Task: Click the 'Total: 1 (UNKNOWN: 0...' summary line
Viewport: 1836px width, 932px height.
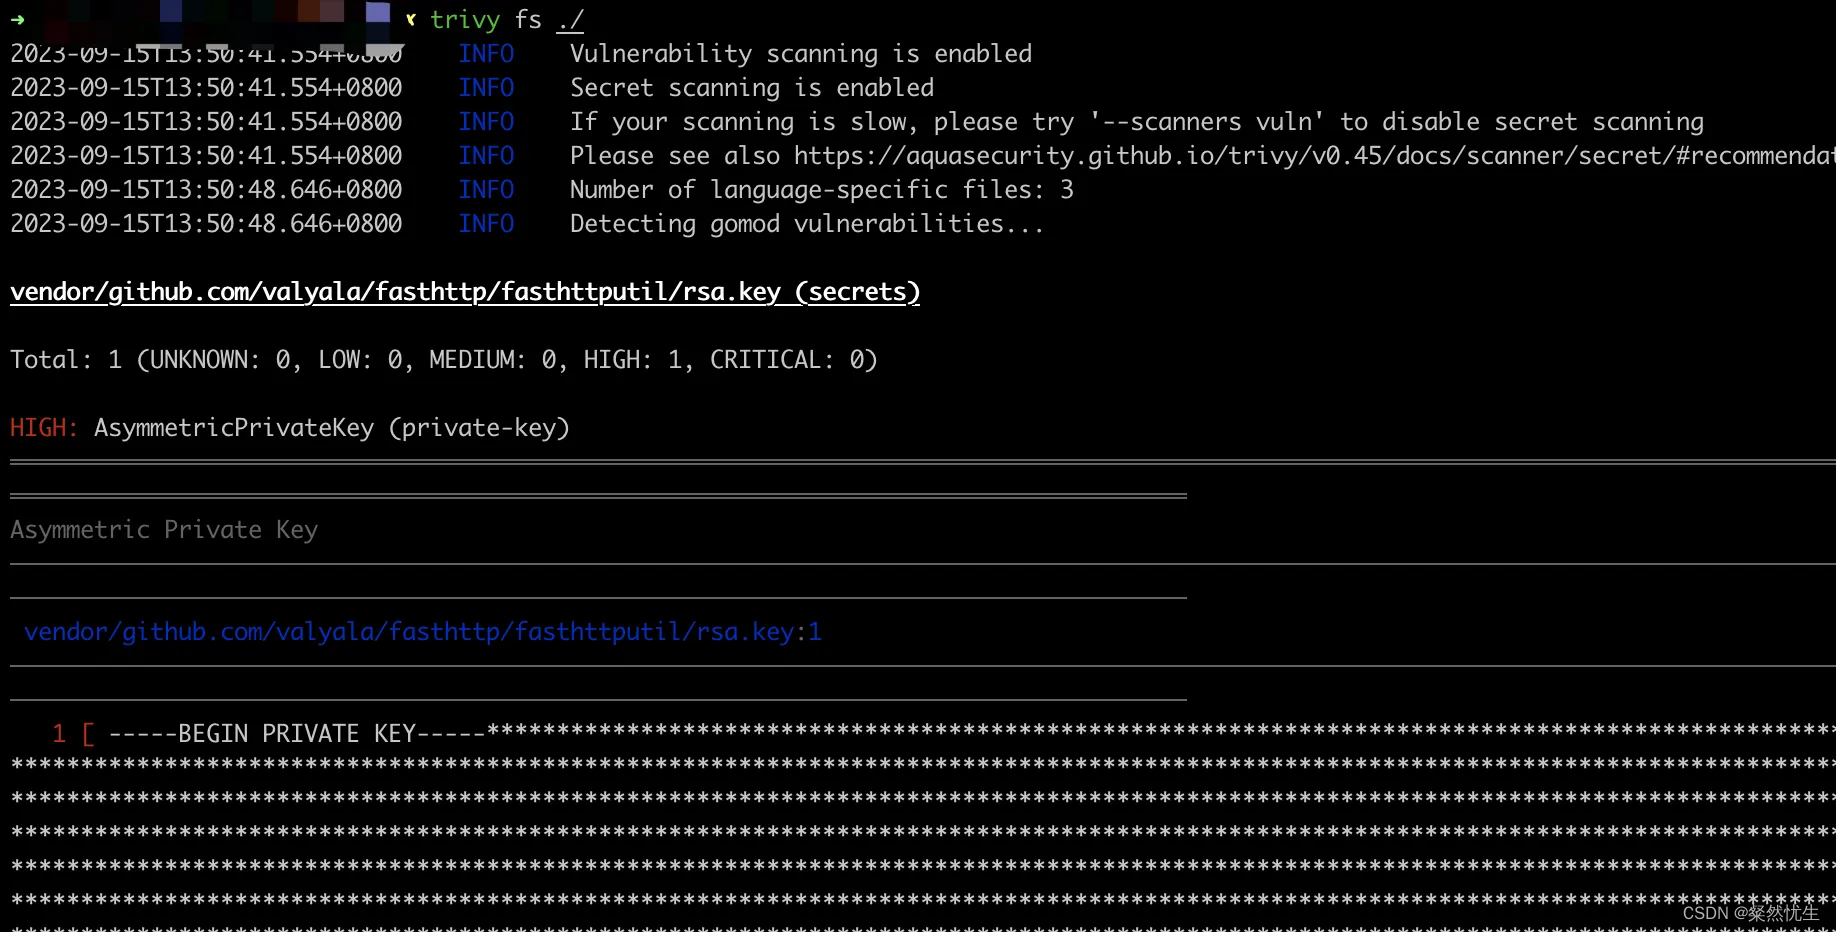Action: [444, 360]
